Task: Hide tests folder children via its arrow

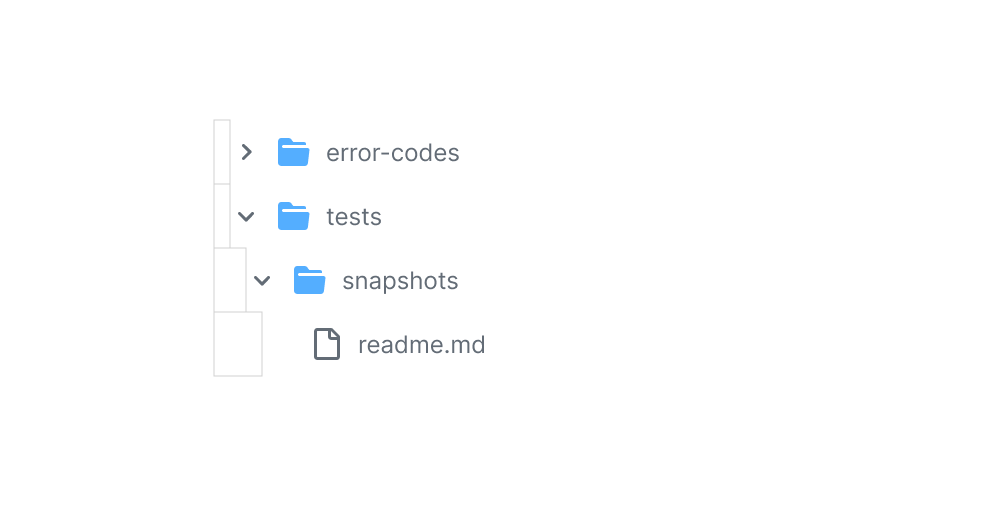Action: (246, 216)
